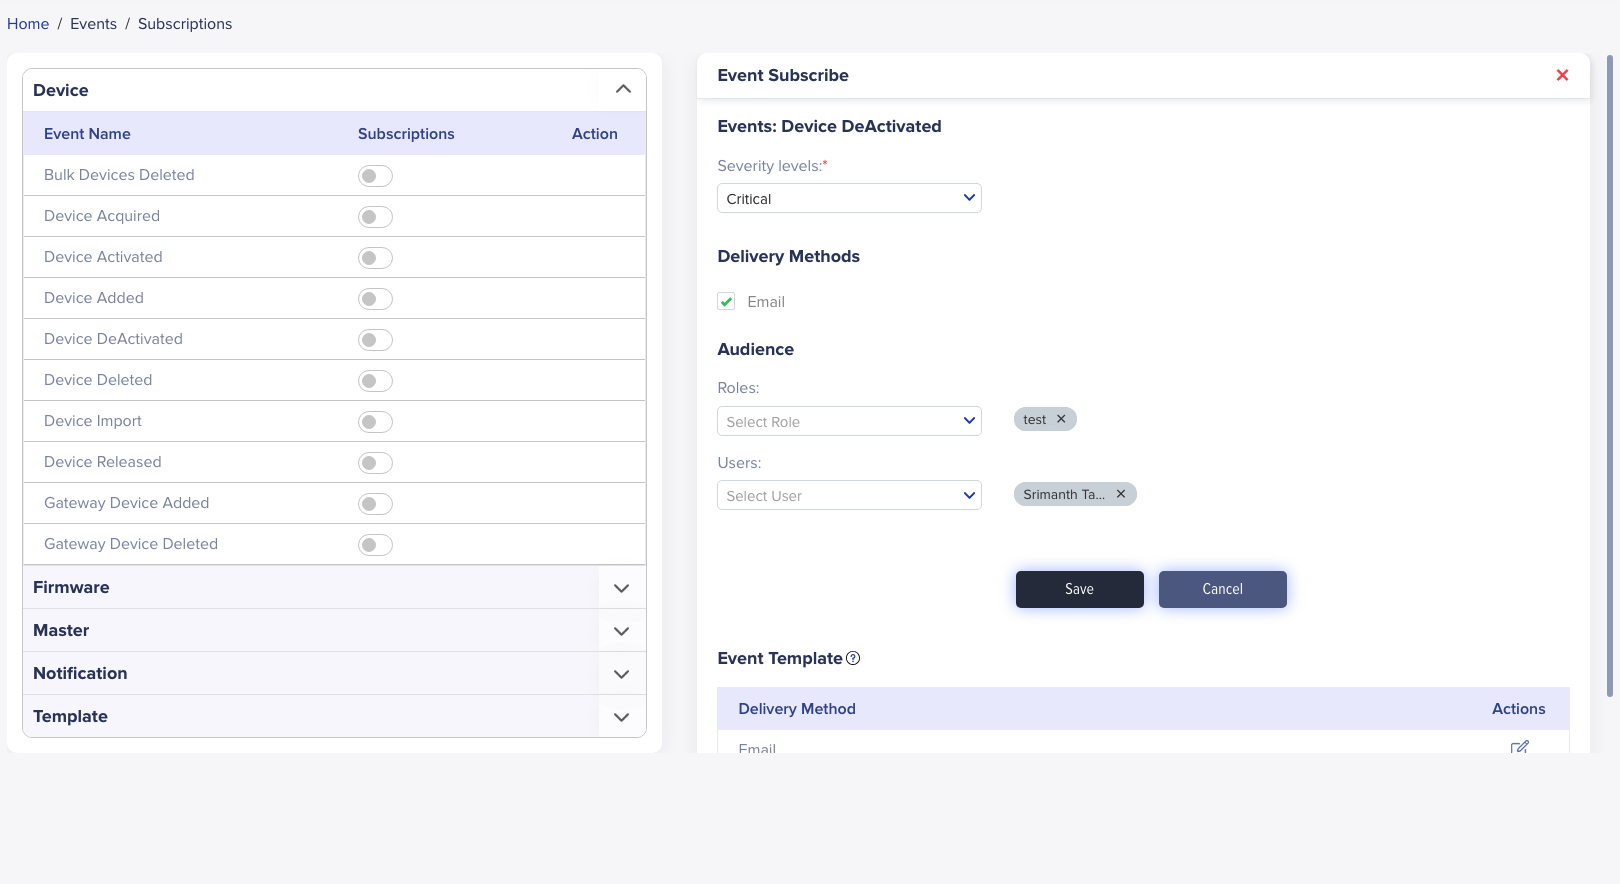Expand the Template section
The image size is (1620, 884).
point(621,717)
